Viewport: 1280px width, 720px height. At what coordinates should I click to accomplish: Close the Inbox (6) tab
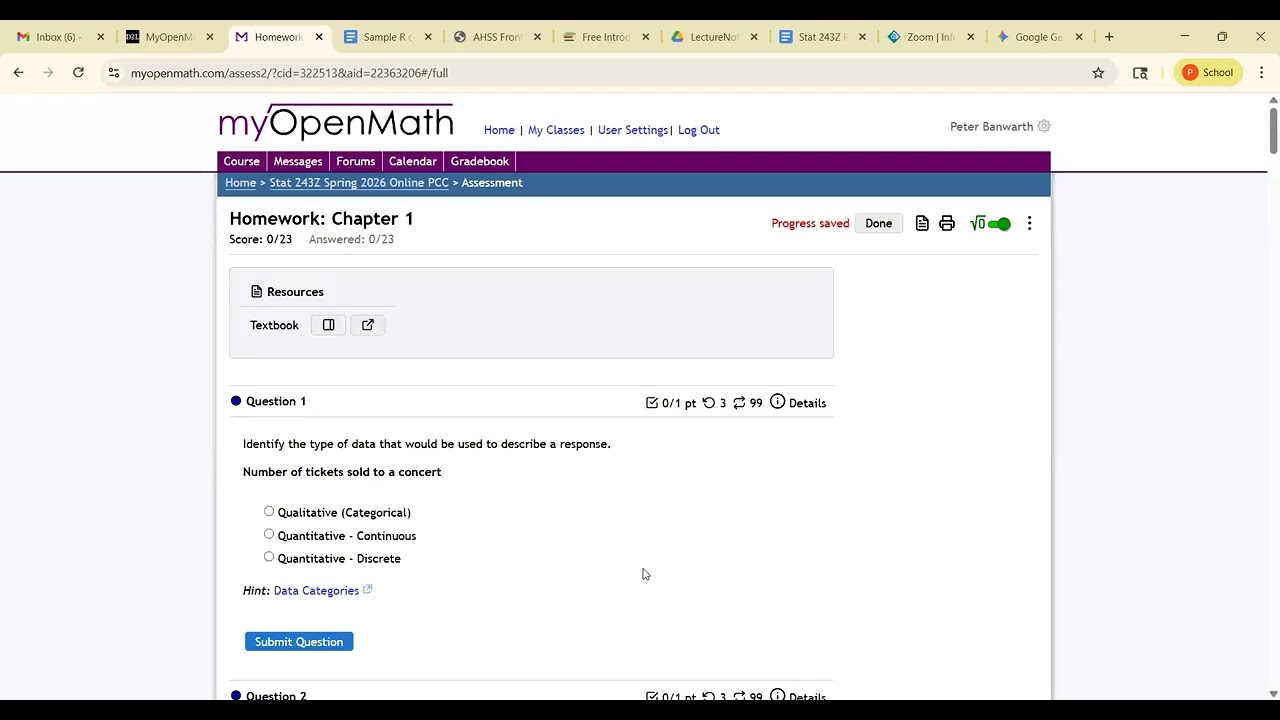point(100,37)
